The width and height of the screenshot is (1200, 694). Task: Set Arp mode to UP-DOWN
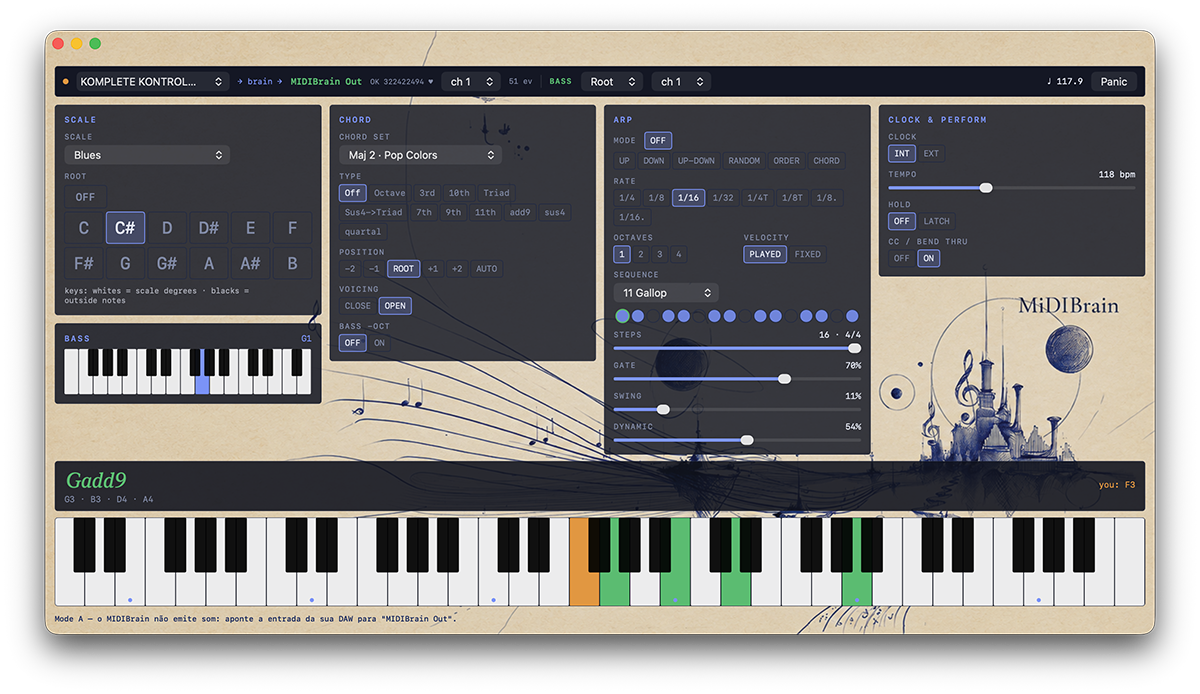(696, 160)
